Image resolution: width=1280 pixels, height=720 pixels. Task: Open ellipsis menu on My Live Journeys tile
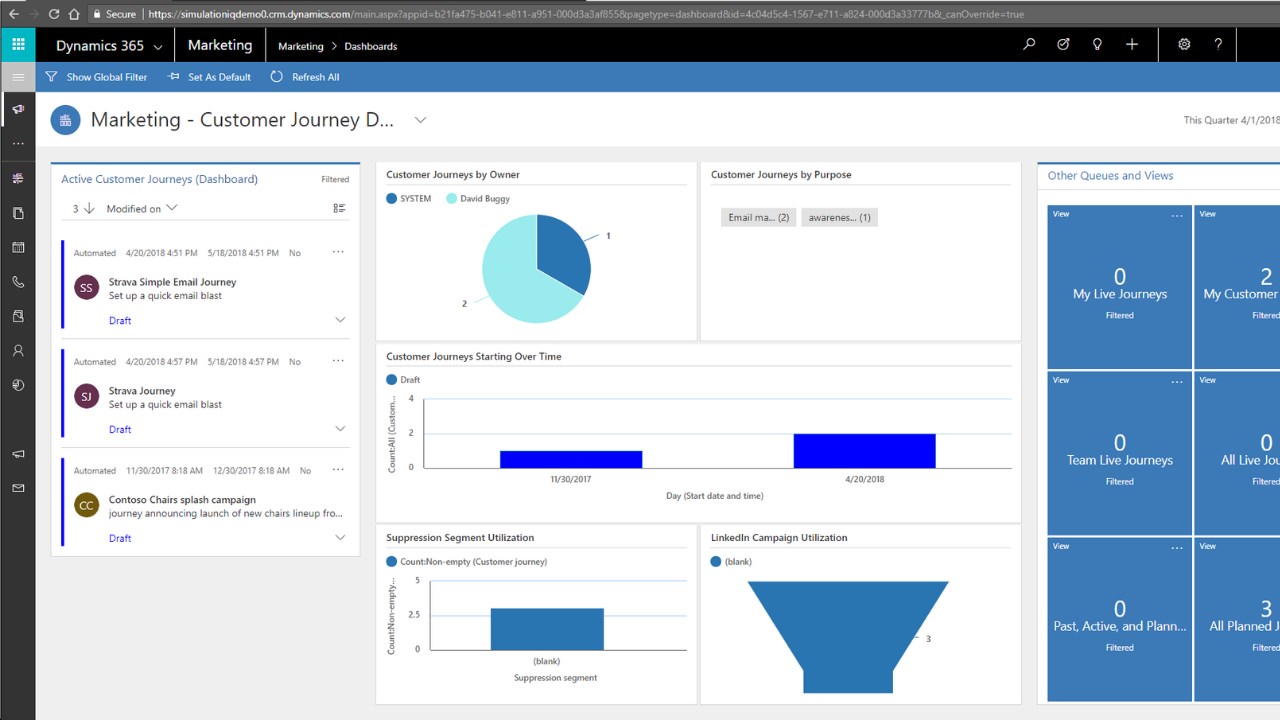coord(1177,214)
